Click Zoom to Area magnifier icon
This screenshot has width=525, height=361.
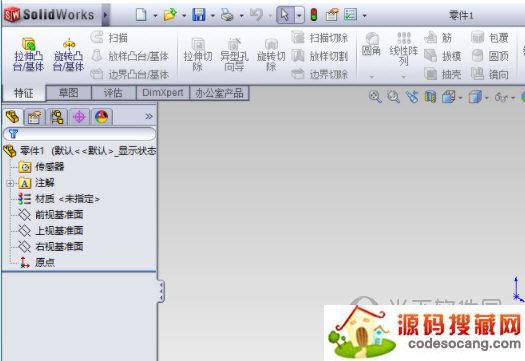pyautogui.click(x=393, y=97)
